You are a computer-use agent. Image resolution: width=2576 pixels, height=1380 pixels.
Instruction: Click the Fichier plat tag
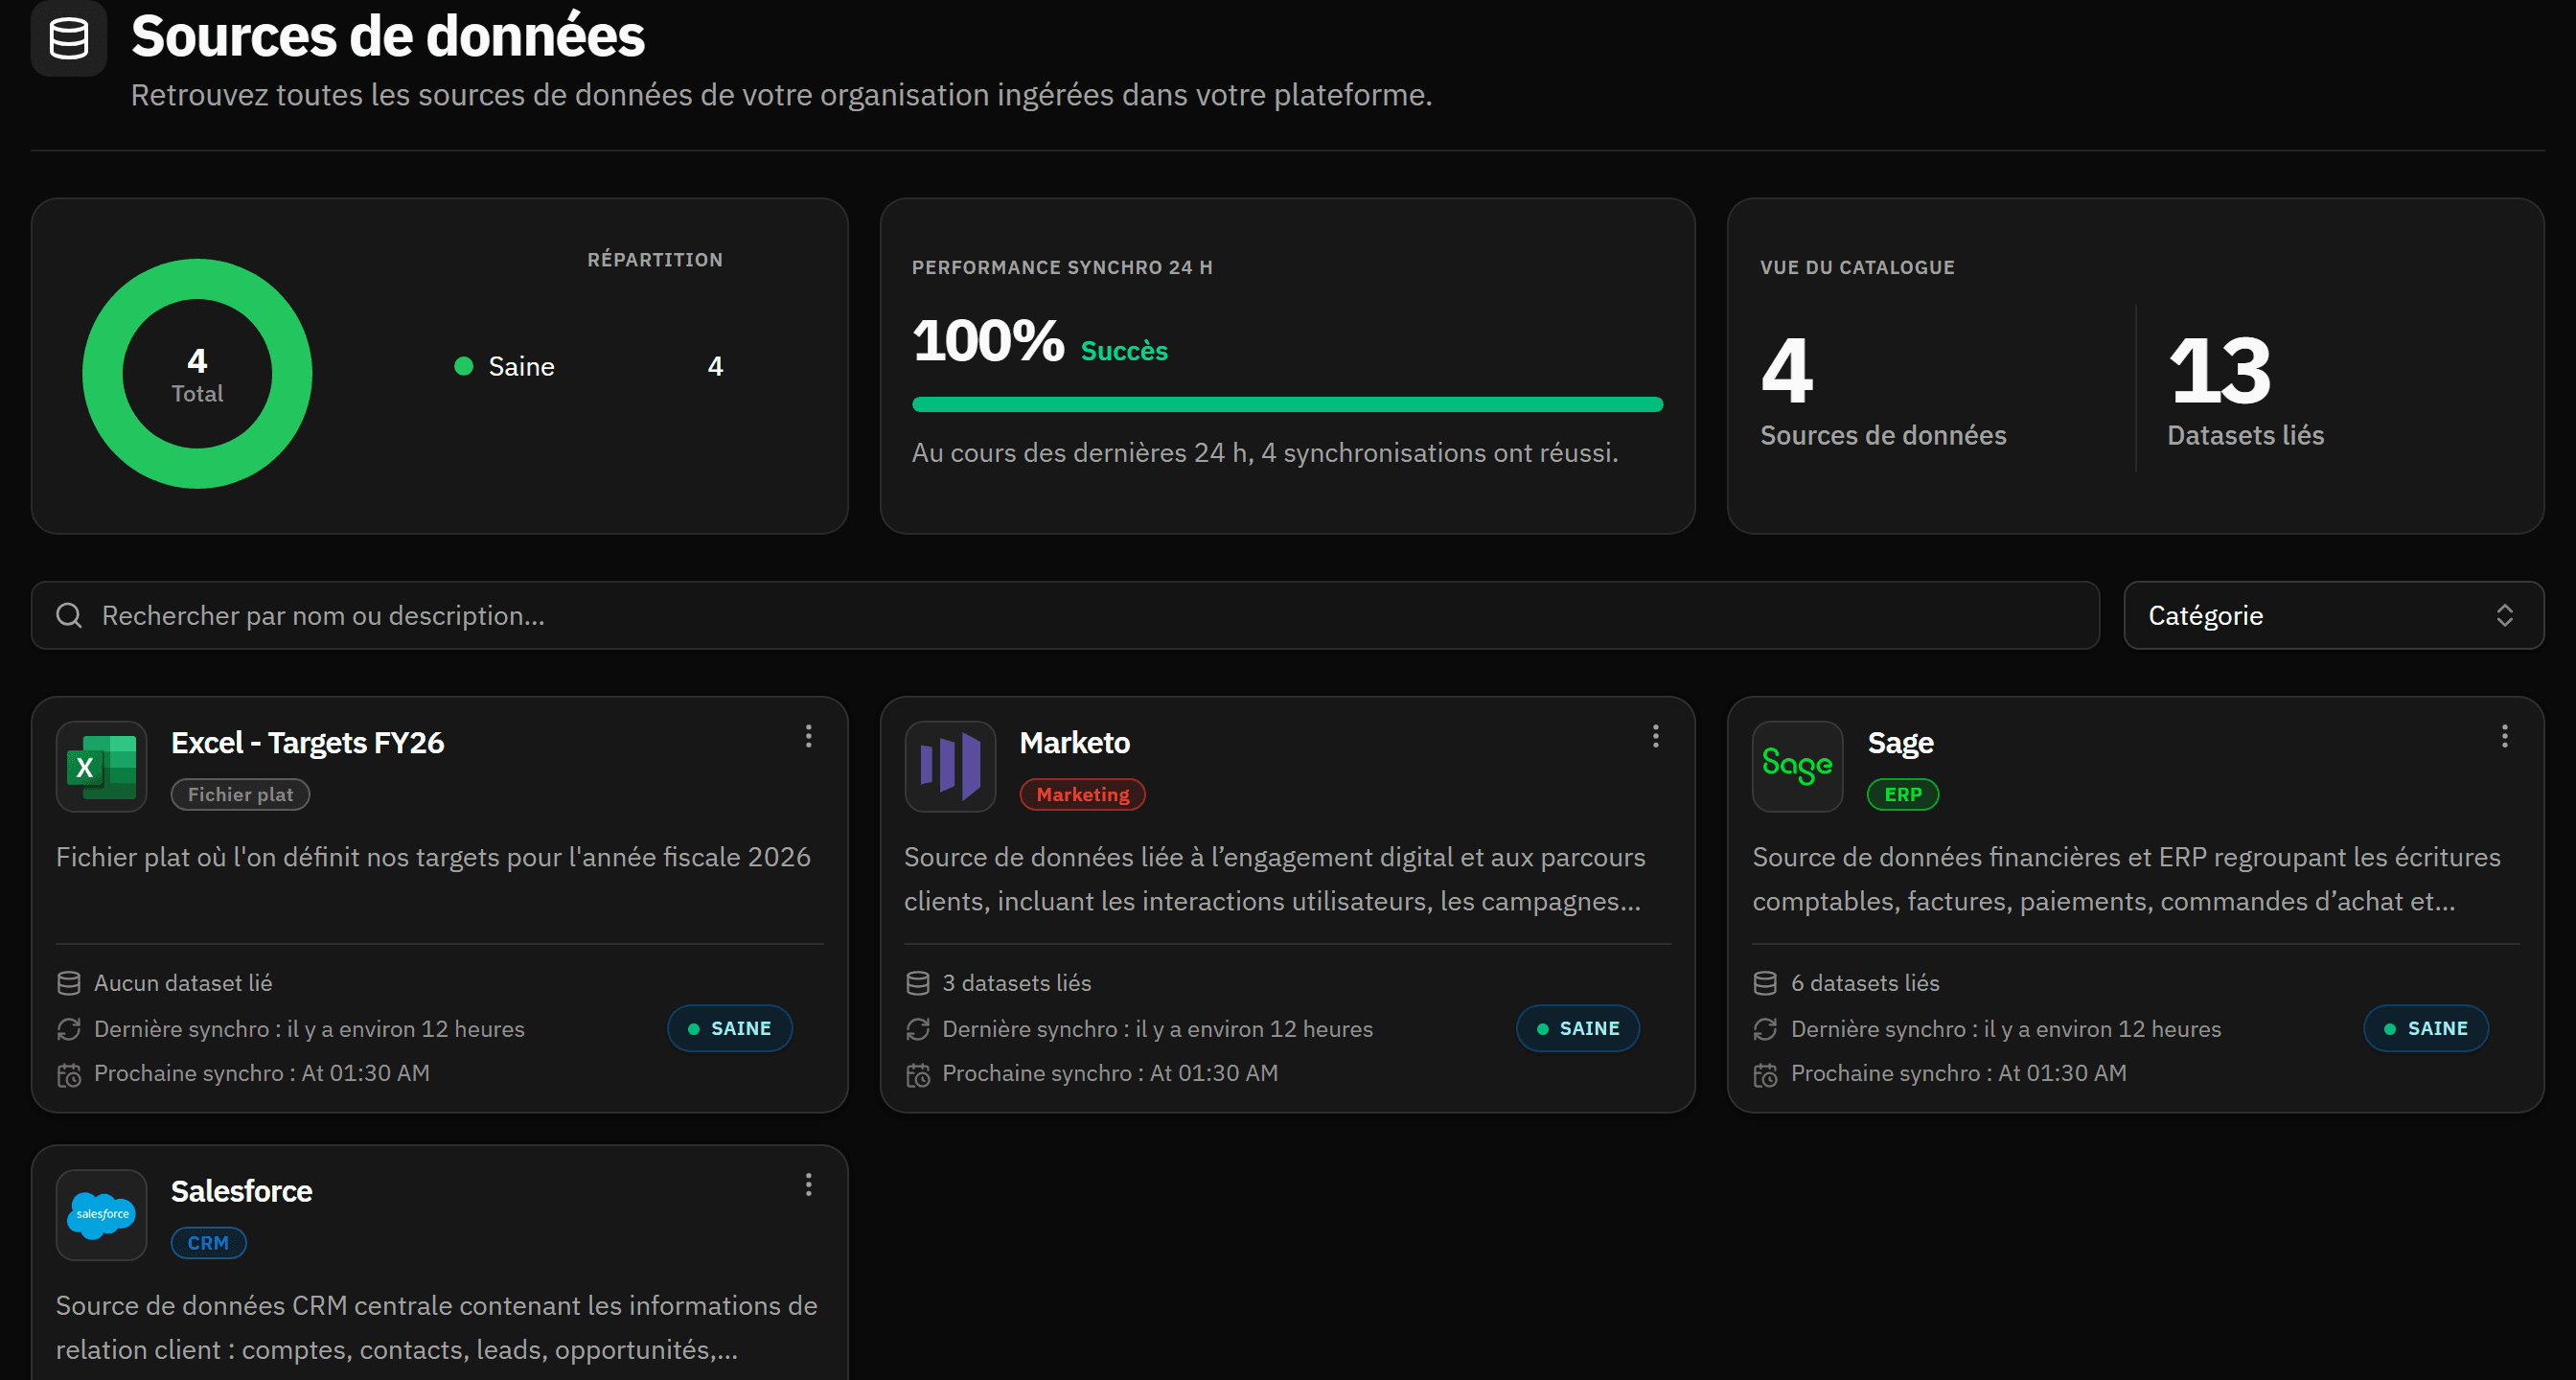pos(240,794)
